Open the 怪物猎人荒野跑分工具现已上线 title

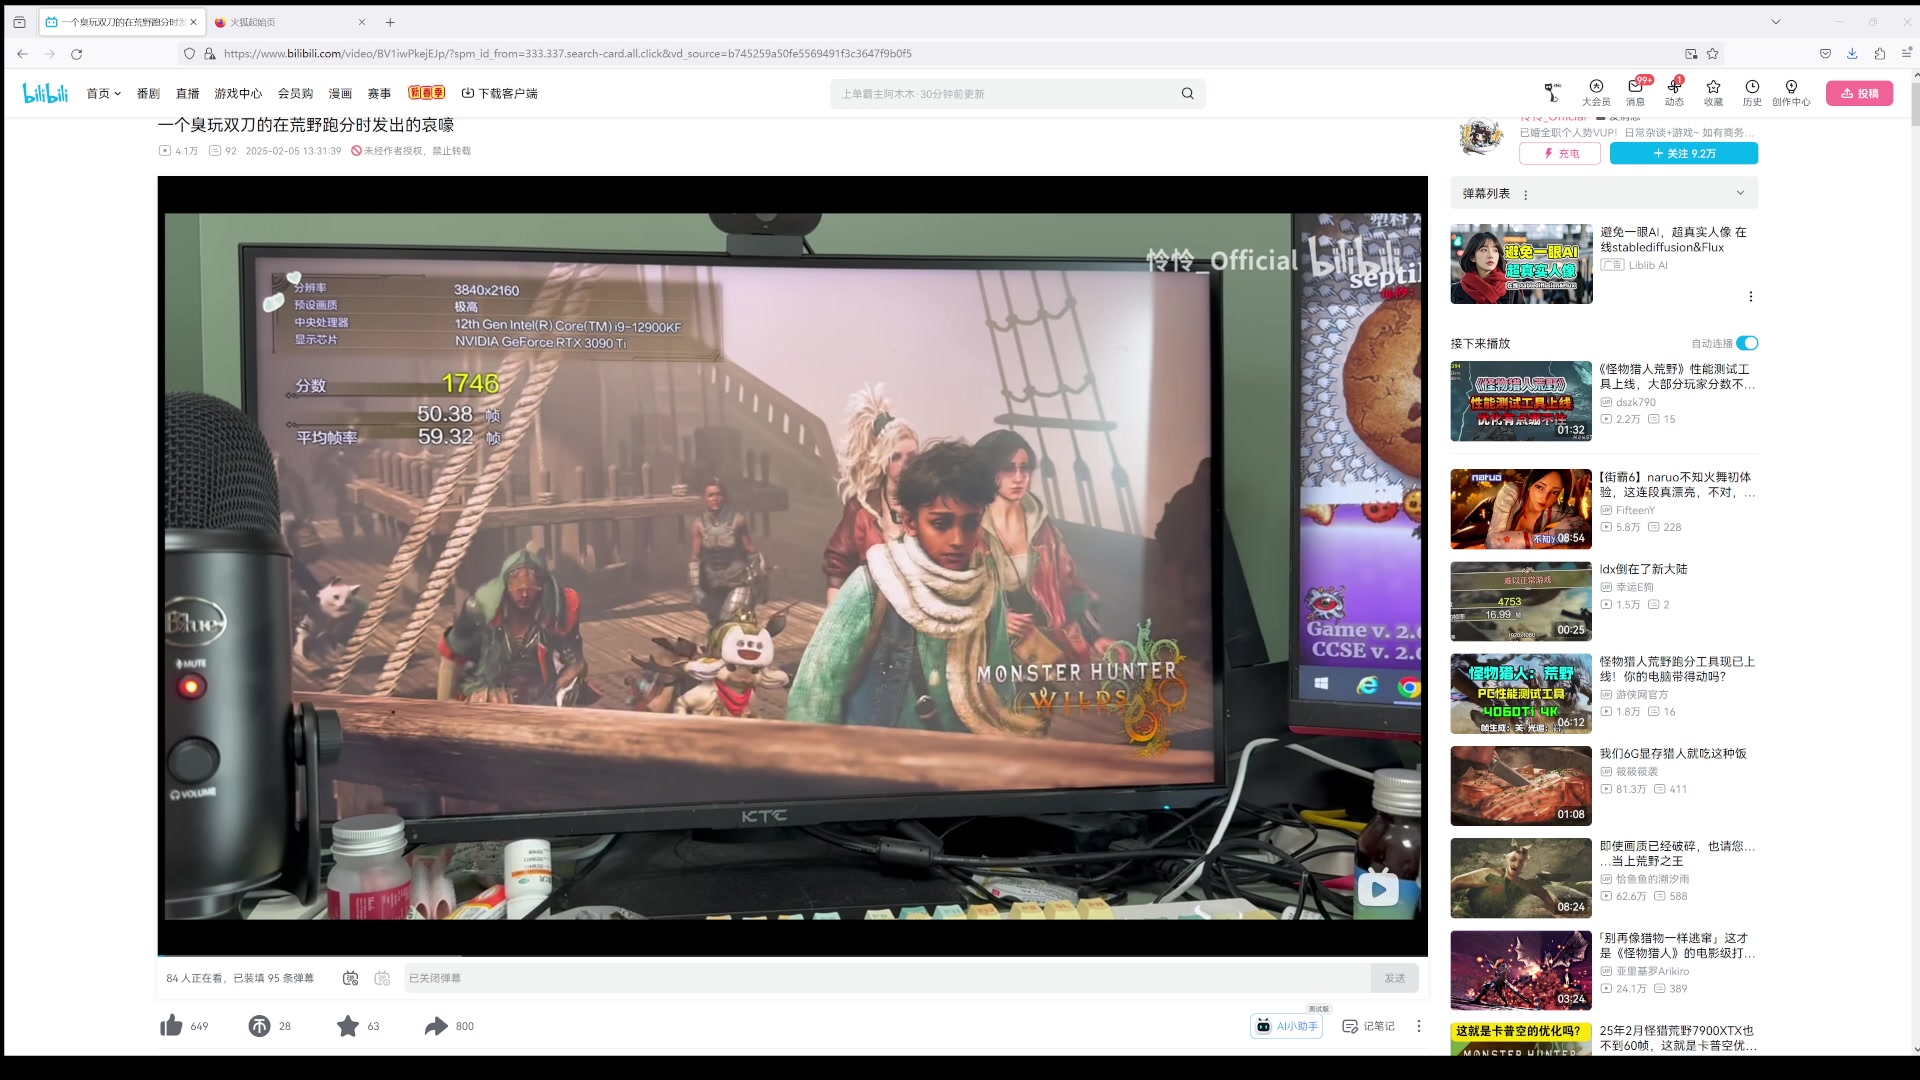pos(1677,669)
